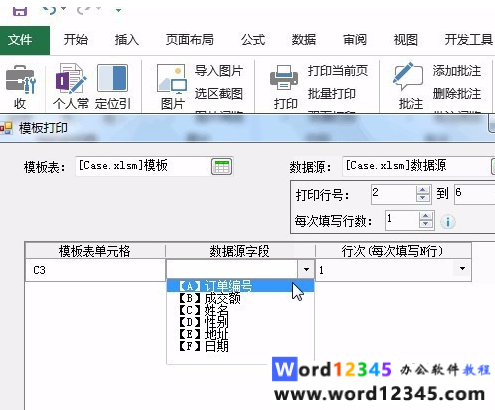Viewport: 495px width, 410px height.
Task: Open the 页面布局 ribbon tab
Action: (x=190, y=40)
